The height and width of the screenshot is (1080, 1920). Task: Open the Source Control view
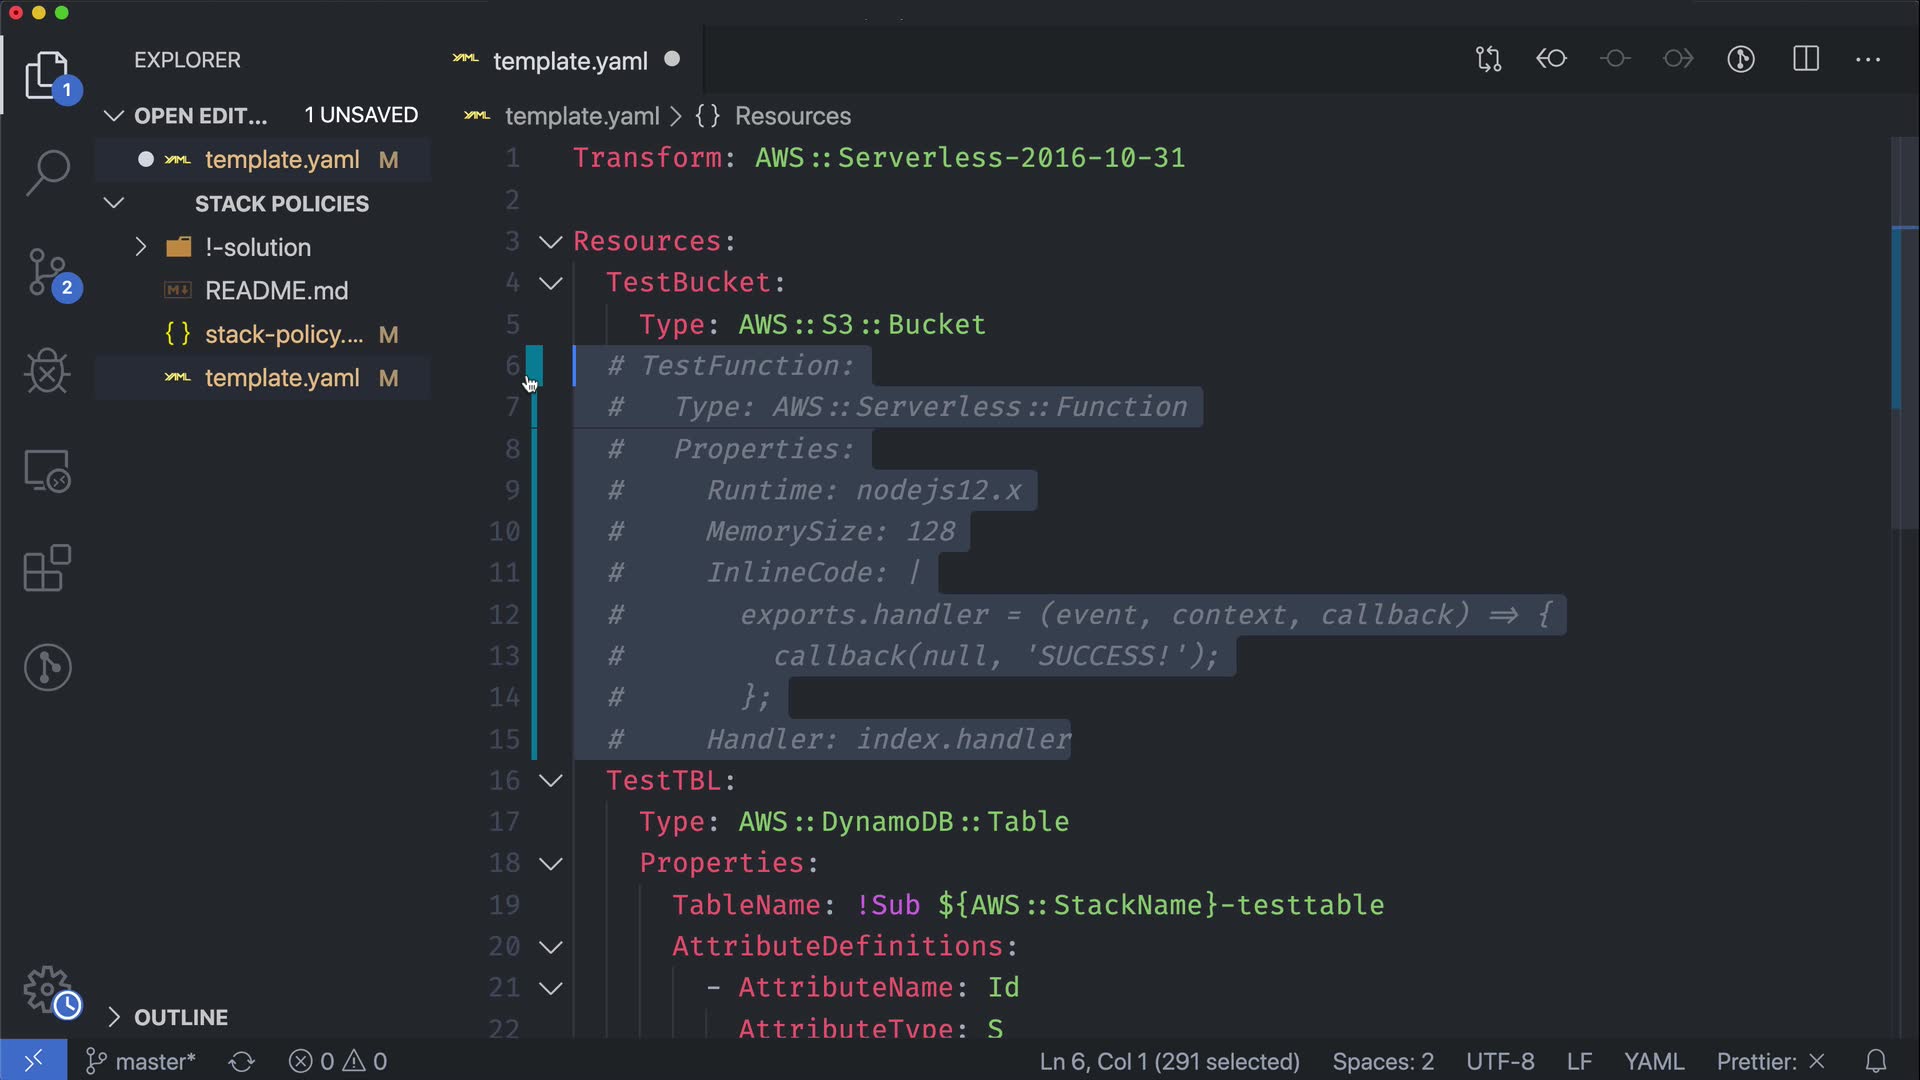[x=47, y=272]
